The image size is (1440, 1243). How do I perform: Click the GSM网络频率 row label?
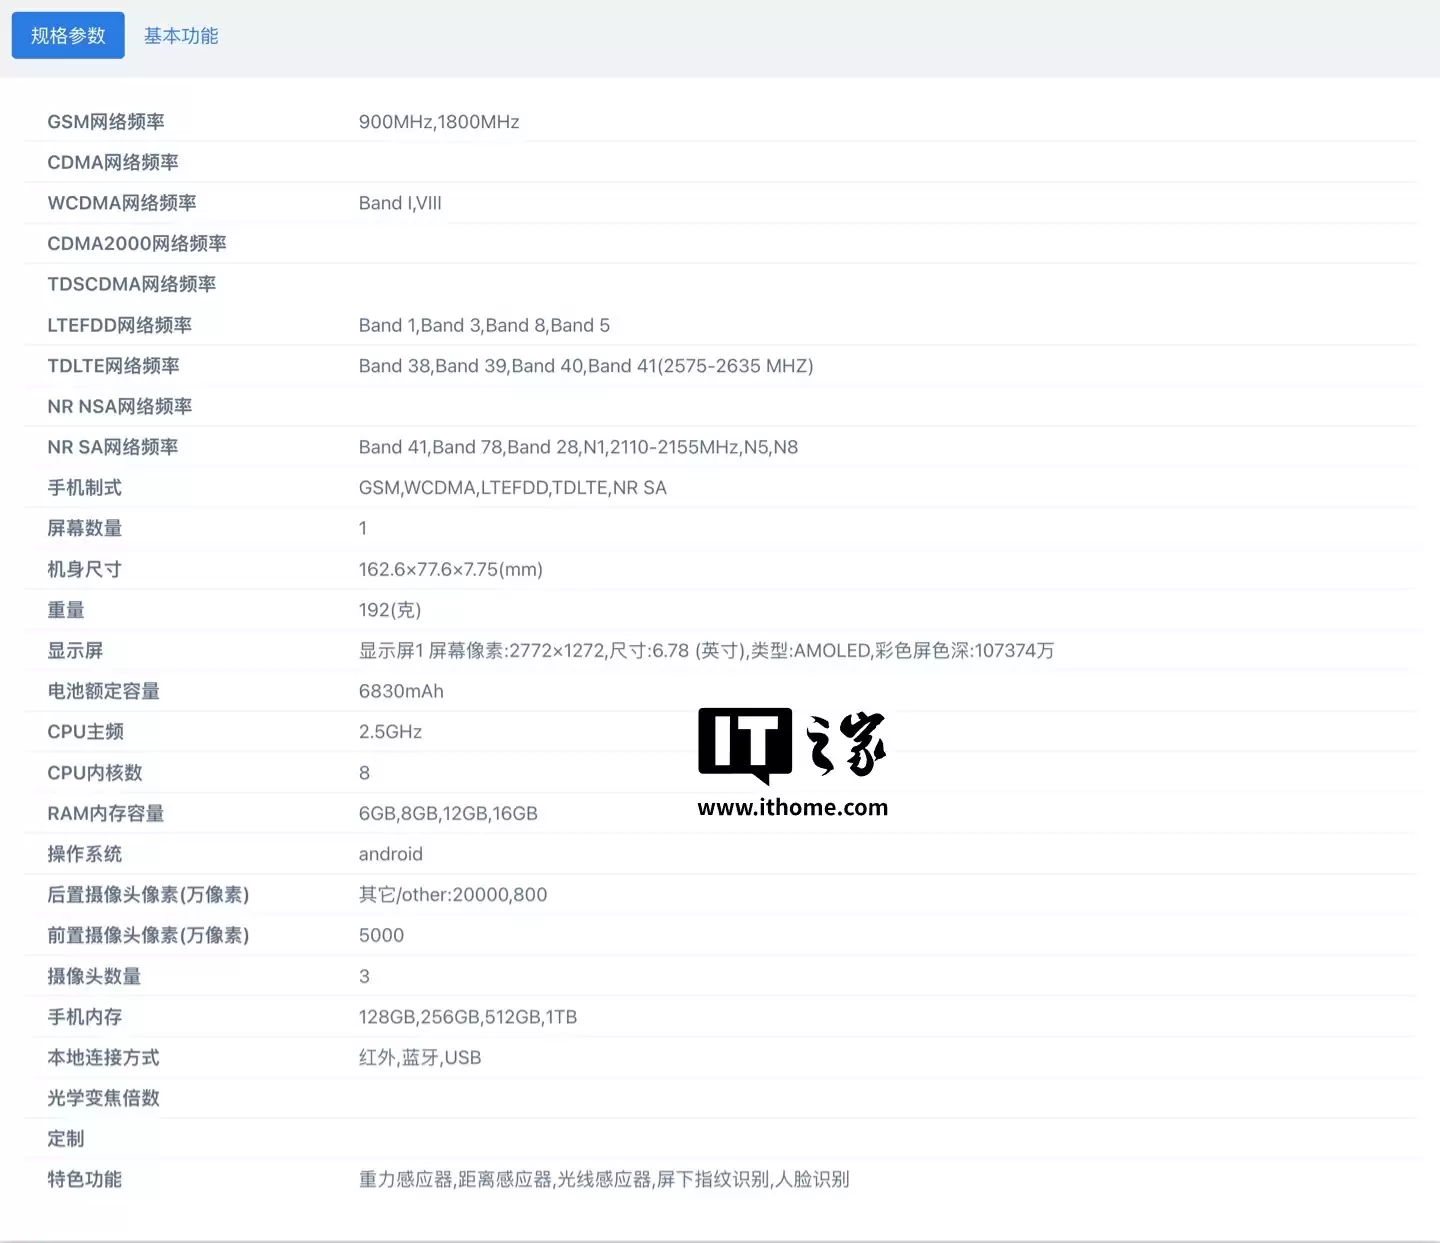pyautogui.click(x=113, y=121)
